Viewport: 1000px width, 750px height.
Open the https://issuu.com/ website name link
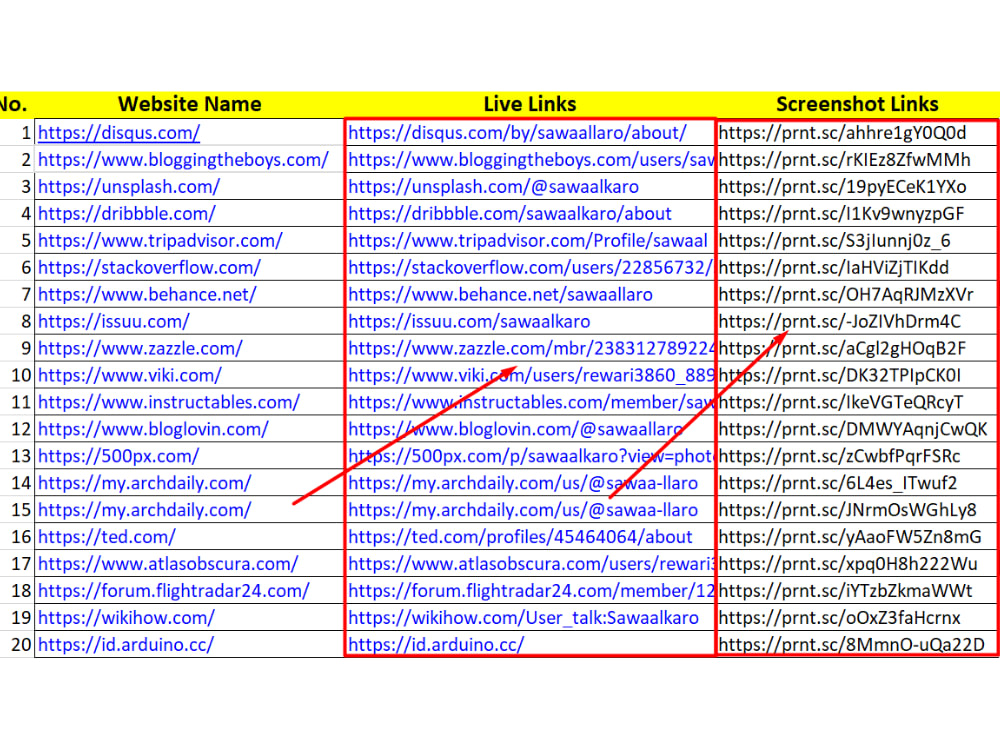(x=114, y=321)
